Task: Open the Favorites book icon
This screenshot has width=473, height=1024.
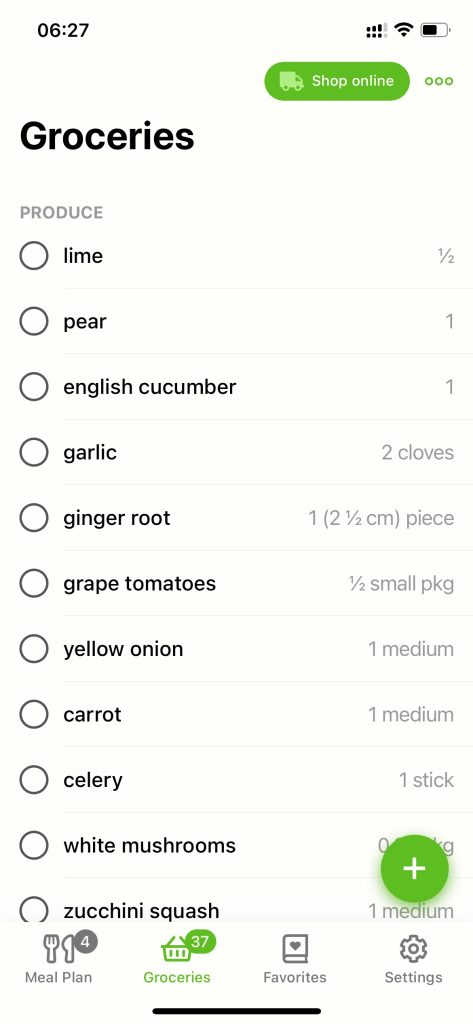Action: [295, 948]
